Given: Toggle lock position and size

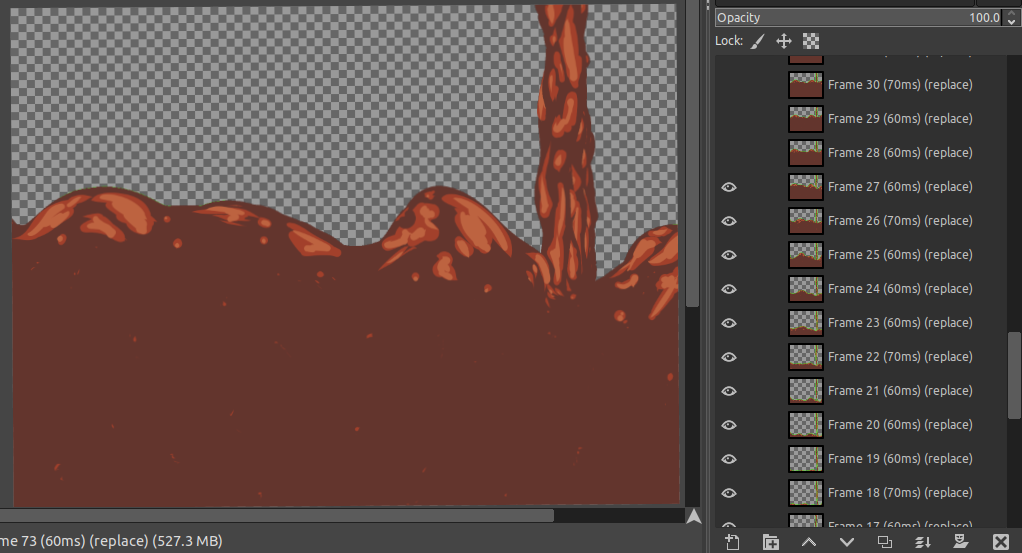Looking at the screenshot, I should (x=784, y=41).
